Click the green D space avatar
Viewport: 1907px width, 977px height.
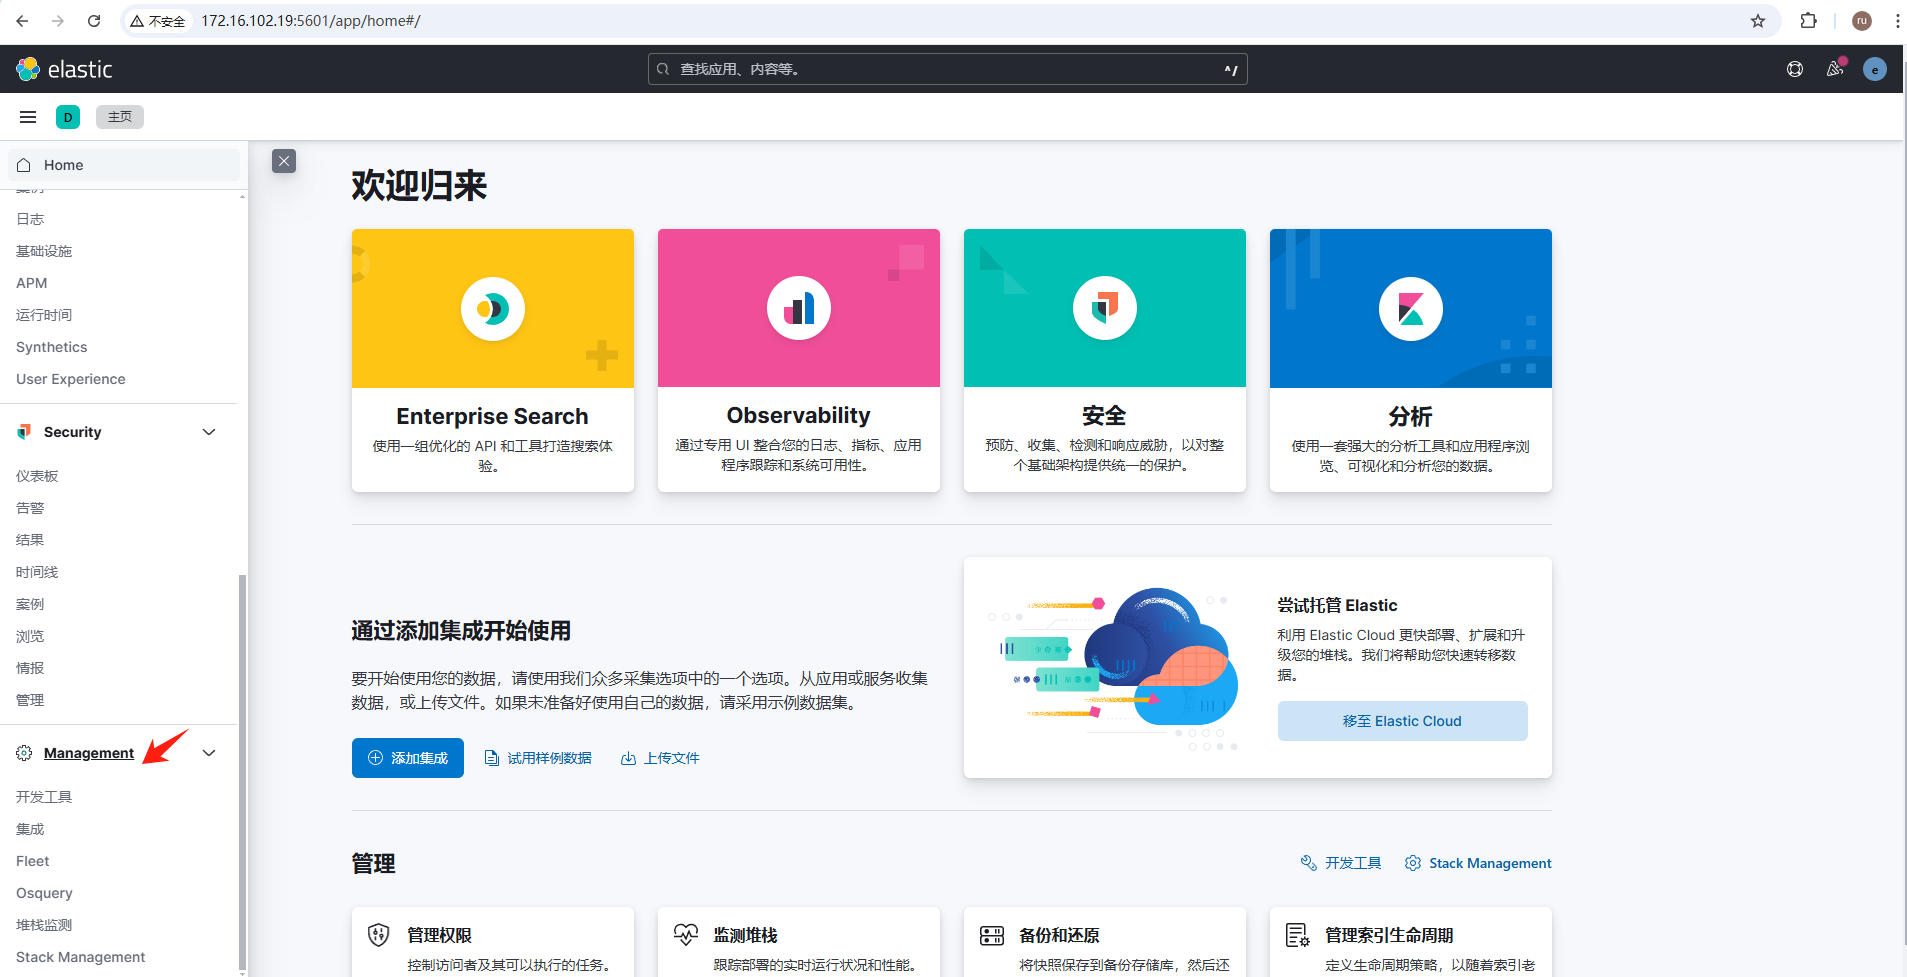68,117
